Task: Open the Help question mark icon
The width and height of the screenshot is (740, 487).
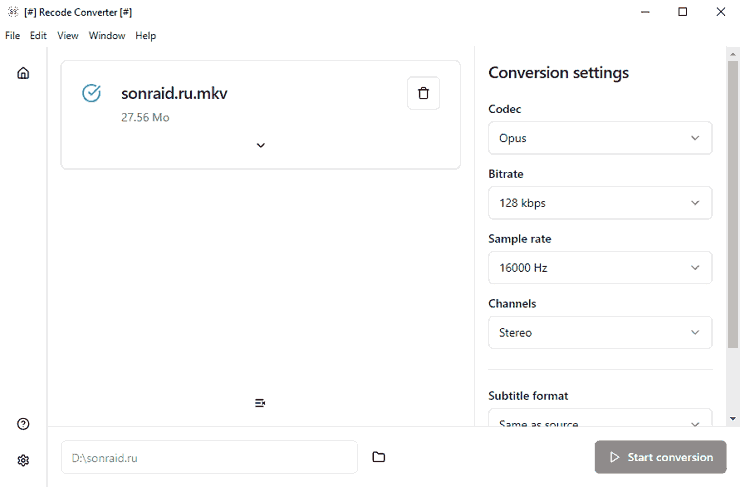Action: coord(23,424)
